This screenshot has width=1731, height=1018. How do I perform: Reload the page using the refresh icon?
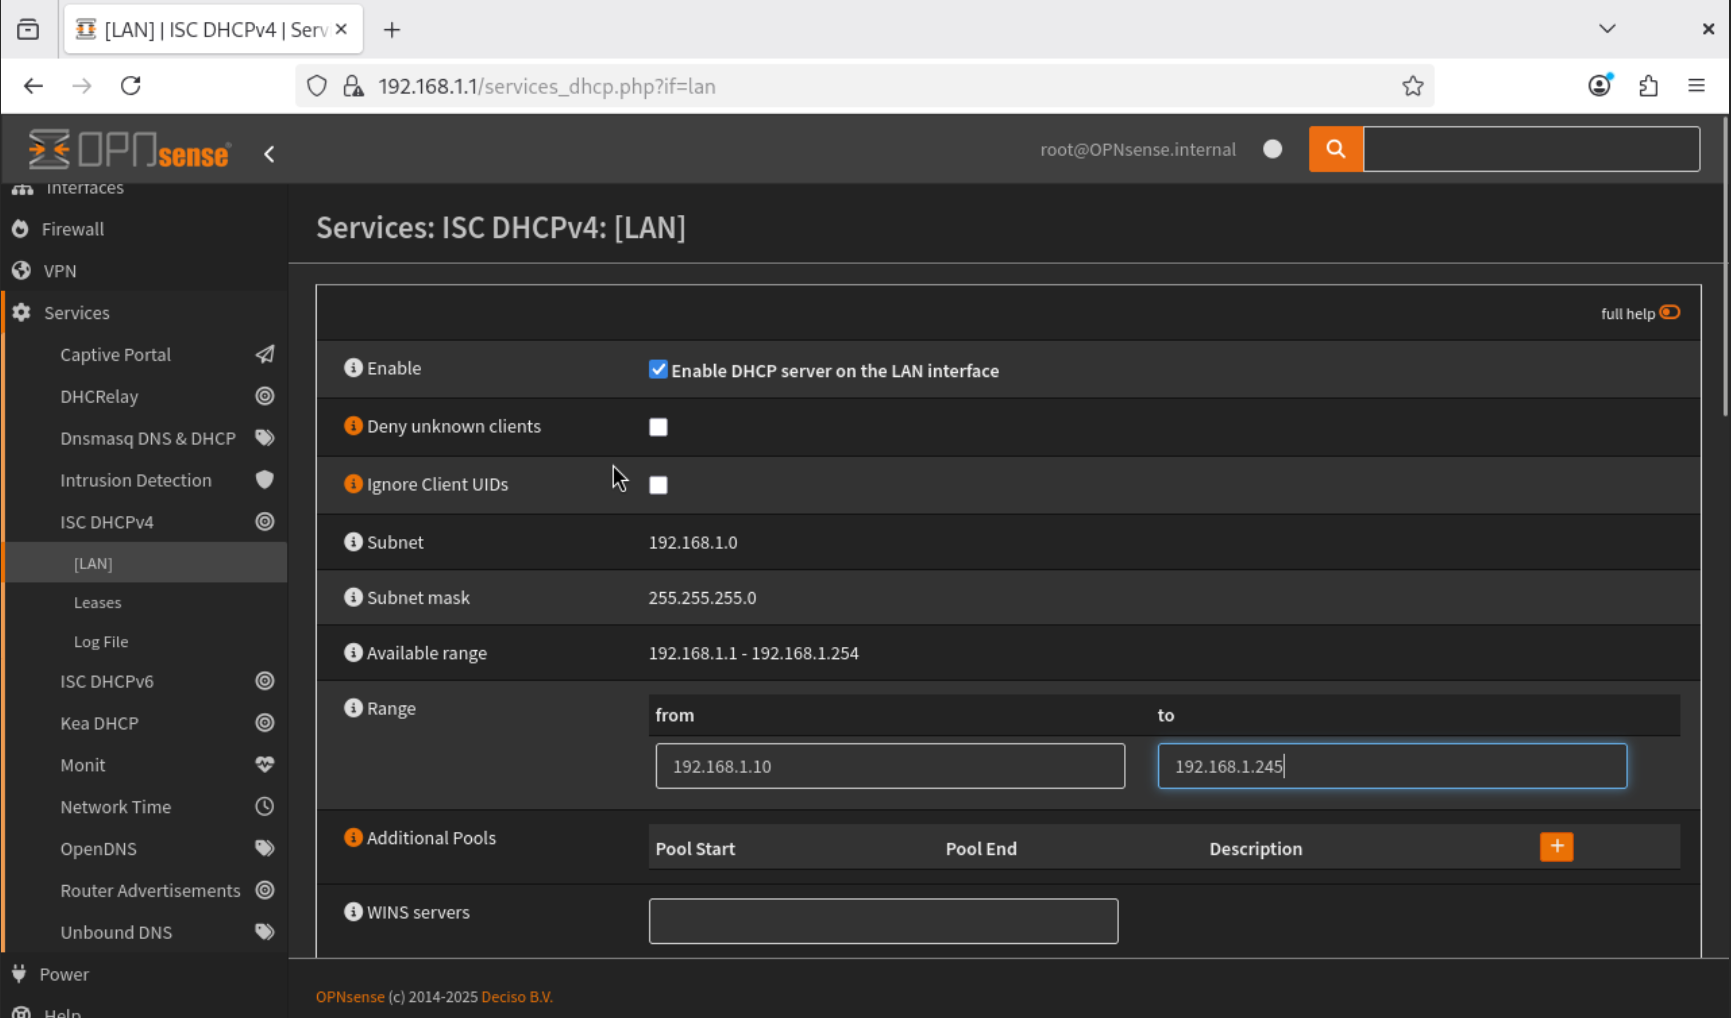tap(131, 86)
